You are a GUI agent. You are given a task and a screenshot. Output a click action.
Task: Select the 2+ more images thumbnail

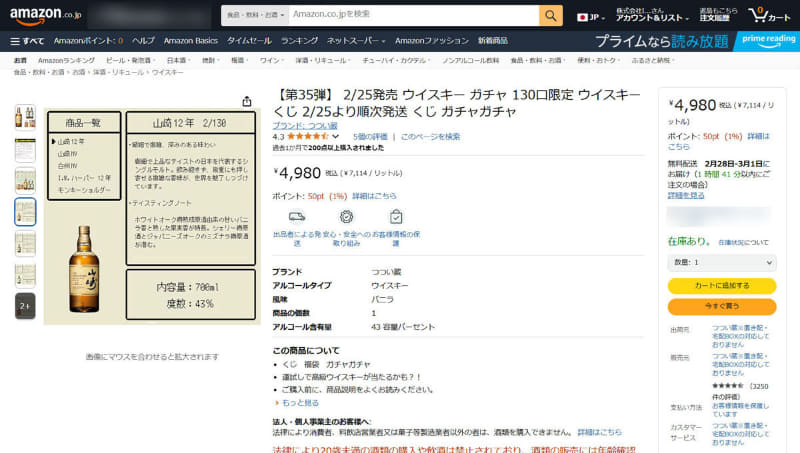[25, 306]
